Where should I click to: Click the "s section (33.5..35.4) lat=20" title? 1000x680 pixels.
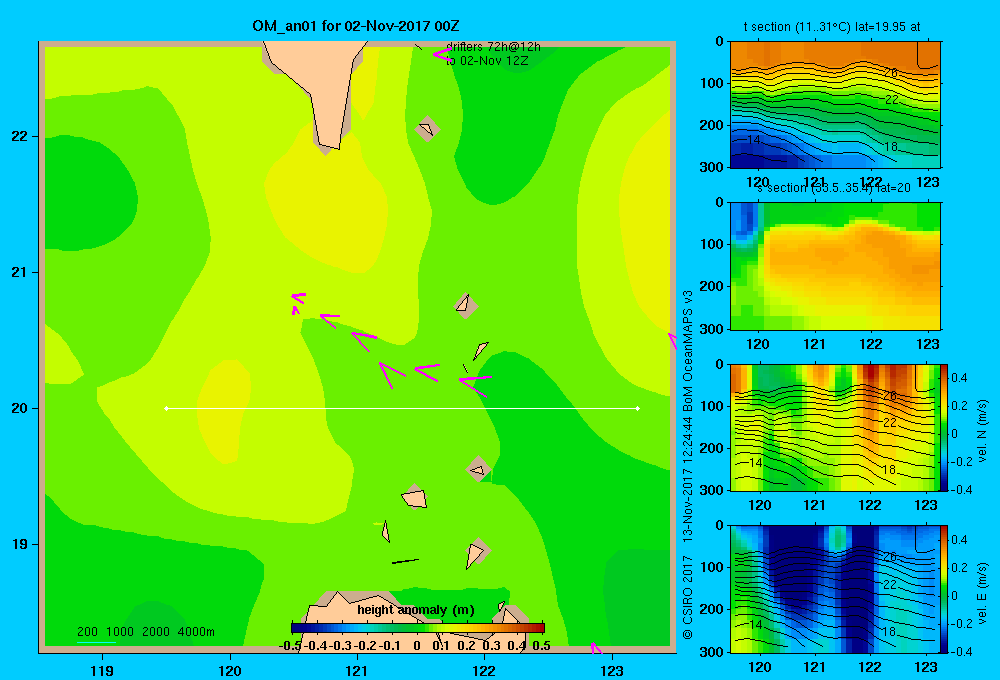(x=832, y=188)
